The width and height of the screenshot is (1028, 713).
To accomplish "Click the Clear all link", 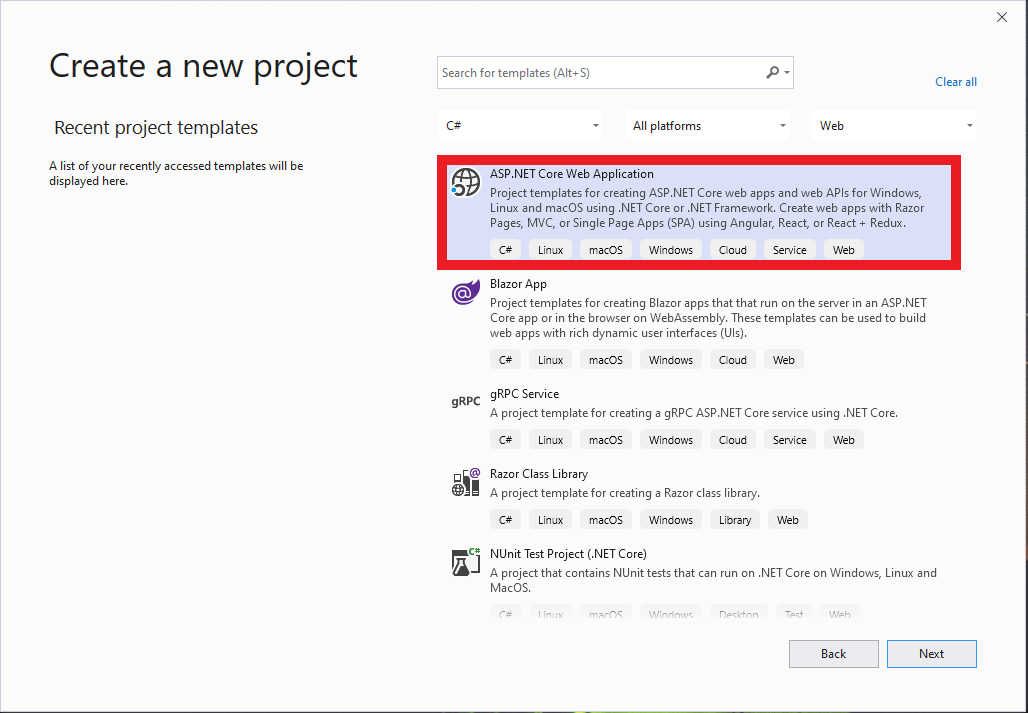I will (x=955, y=82).
